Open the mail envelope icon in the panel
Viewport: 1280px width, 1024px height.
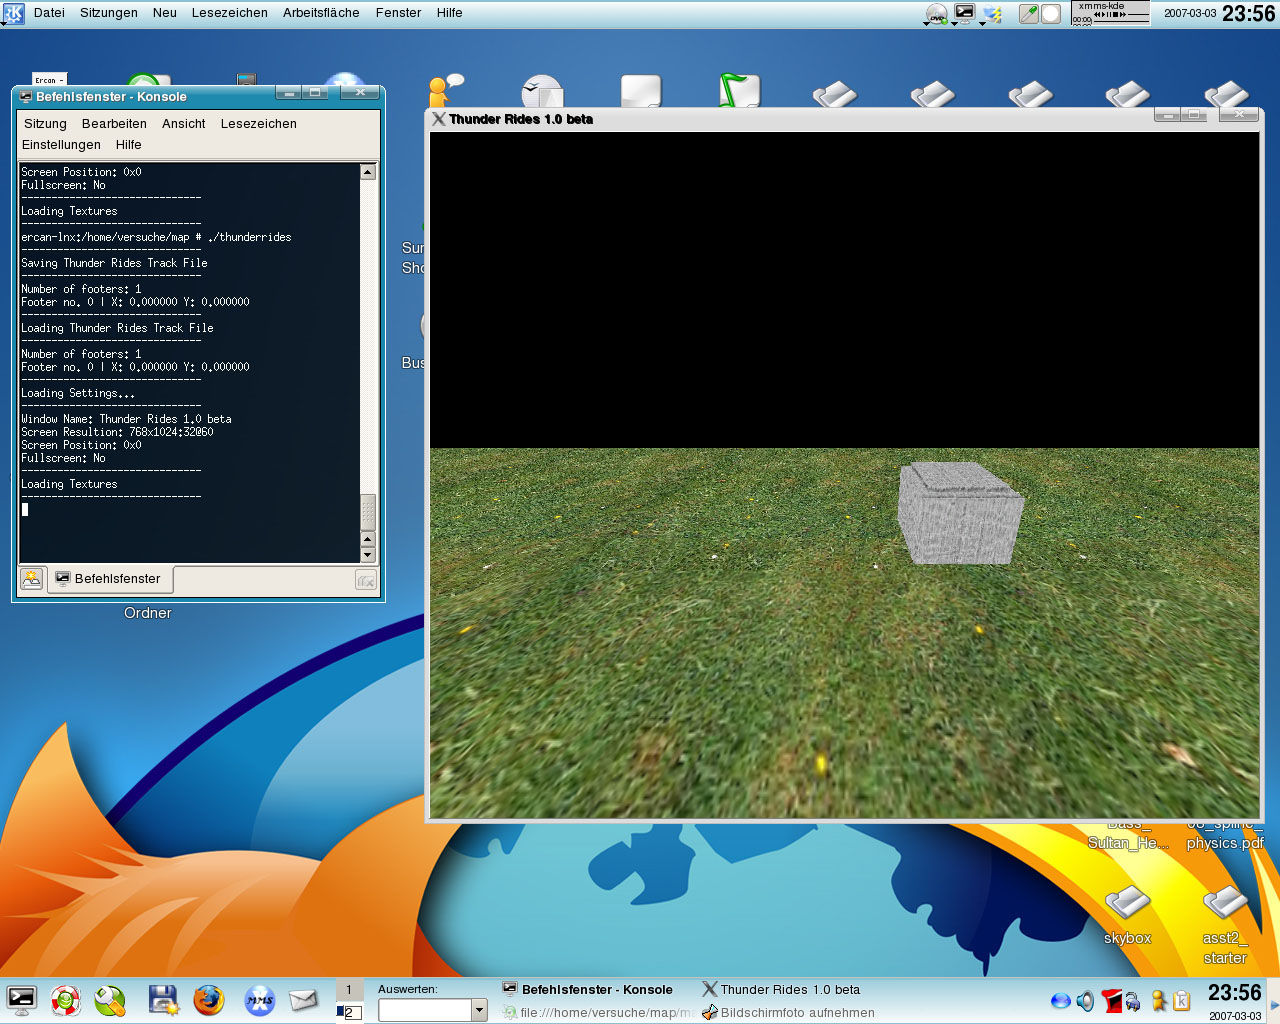[303, 999]
